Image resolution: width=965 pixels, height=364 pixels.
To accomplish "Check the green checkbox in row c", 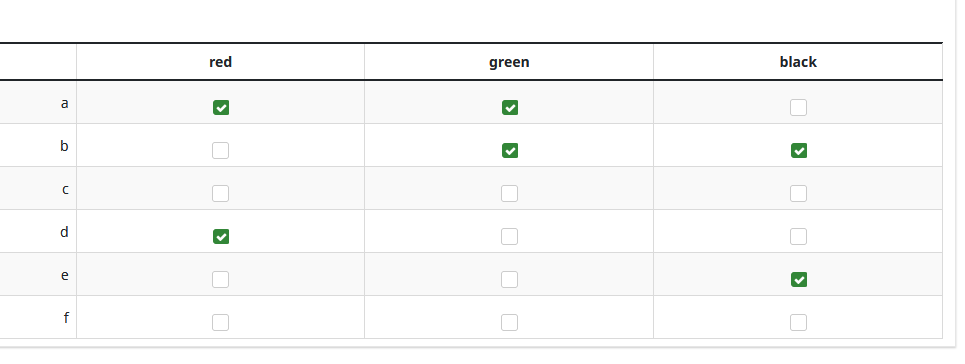I will pyautogui.click(x=510, y=193).
